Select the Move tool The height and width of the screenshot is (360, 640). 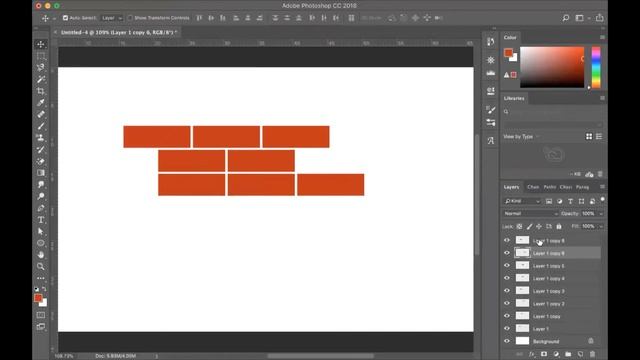click(41, 44)
